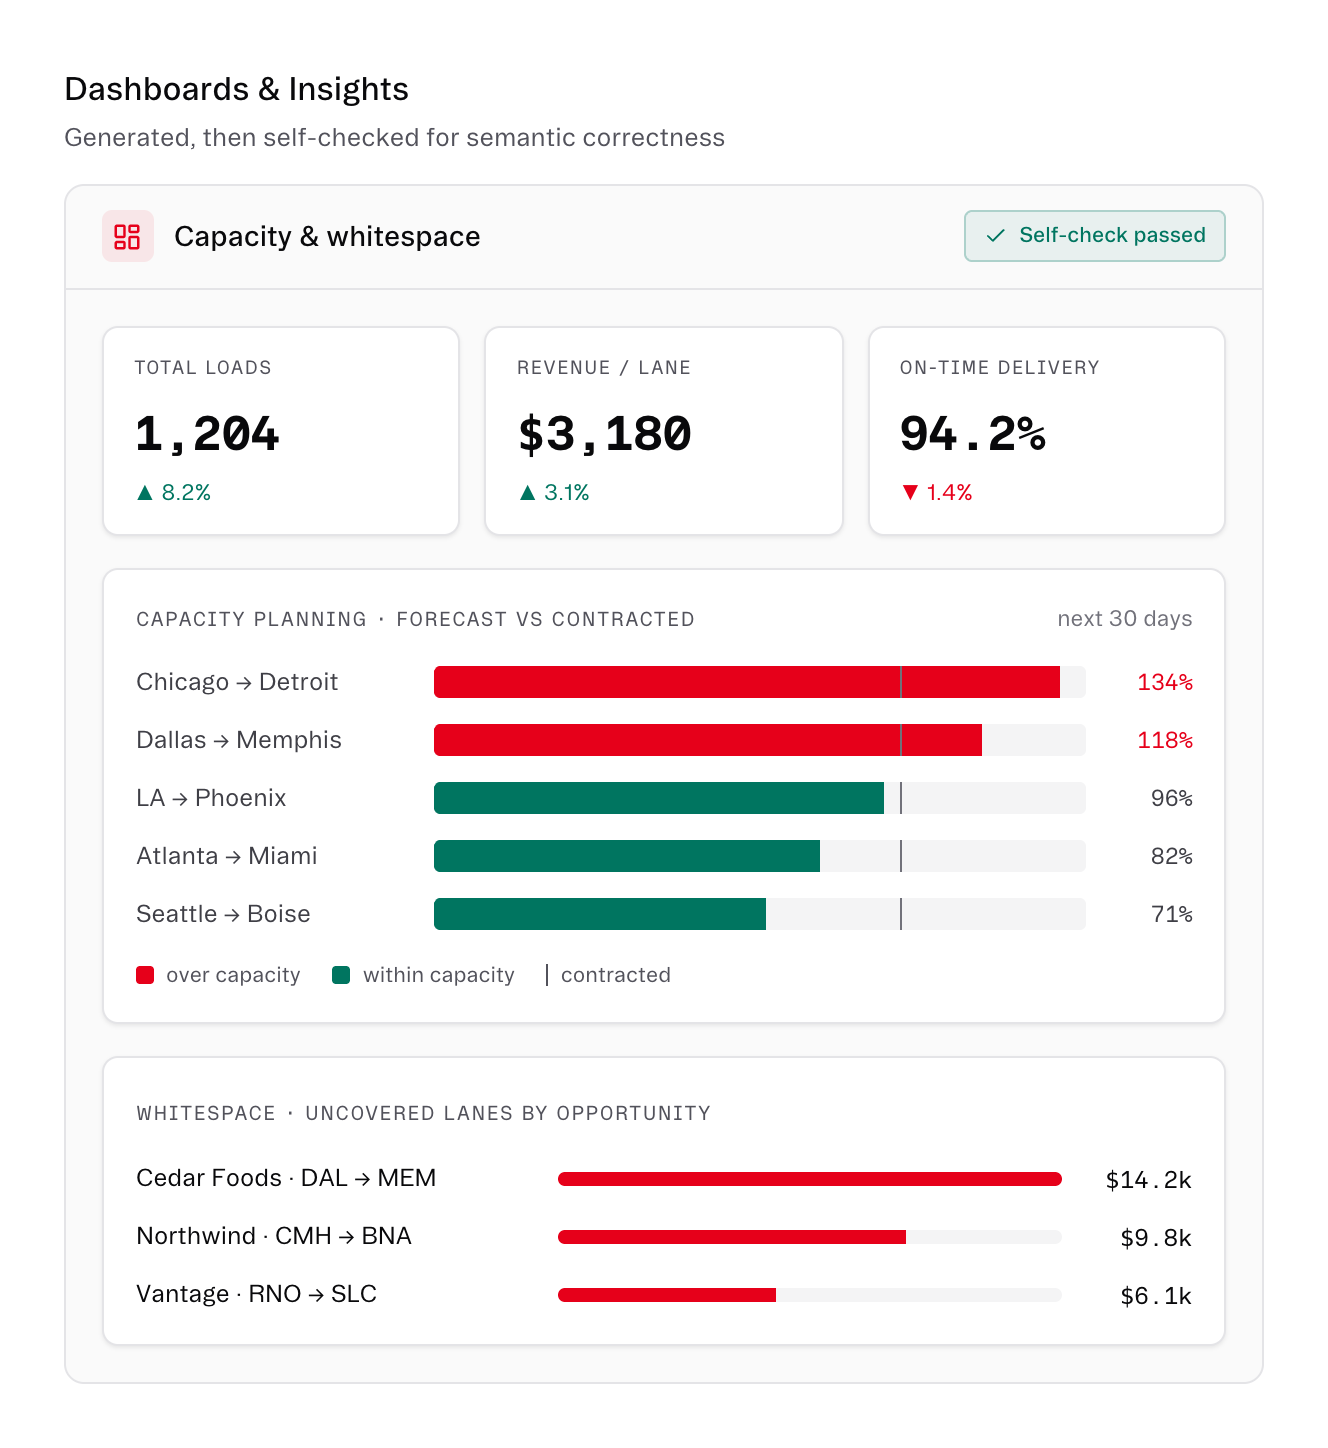
Task: Click the green up-triangle beside 3.1%
Action: pos(528,492)
